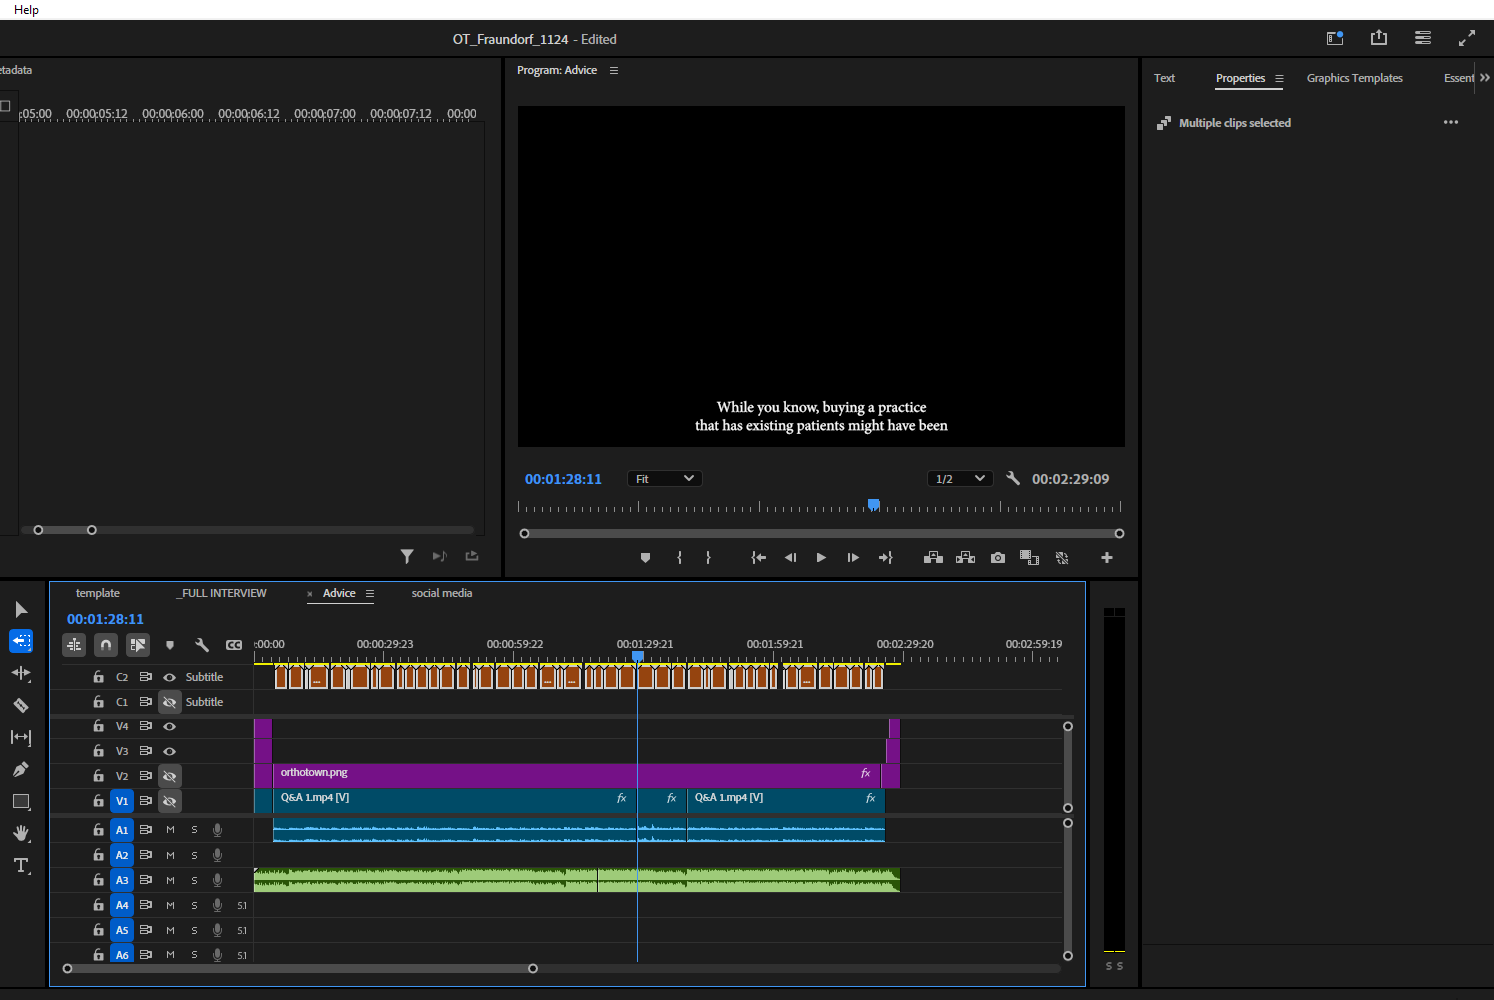Select the Pen tool in the toolbar
This screenshot has width=1494, height=1000.
tap(21, 769)
